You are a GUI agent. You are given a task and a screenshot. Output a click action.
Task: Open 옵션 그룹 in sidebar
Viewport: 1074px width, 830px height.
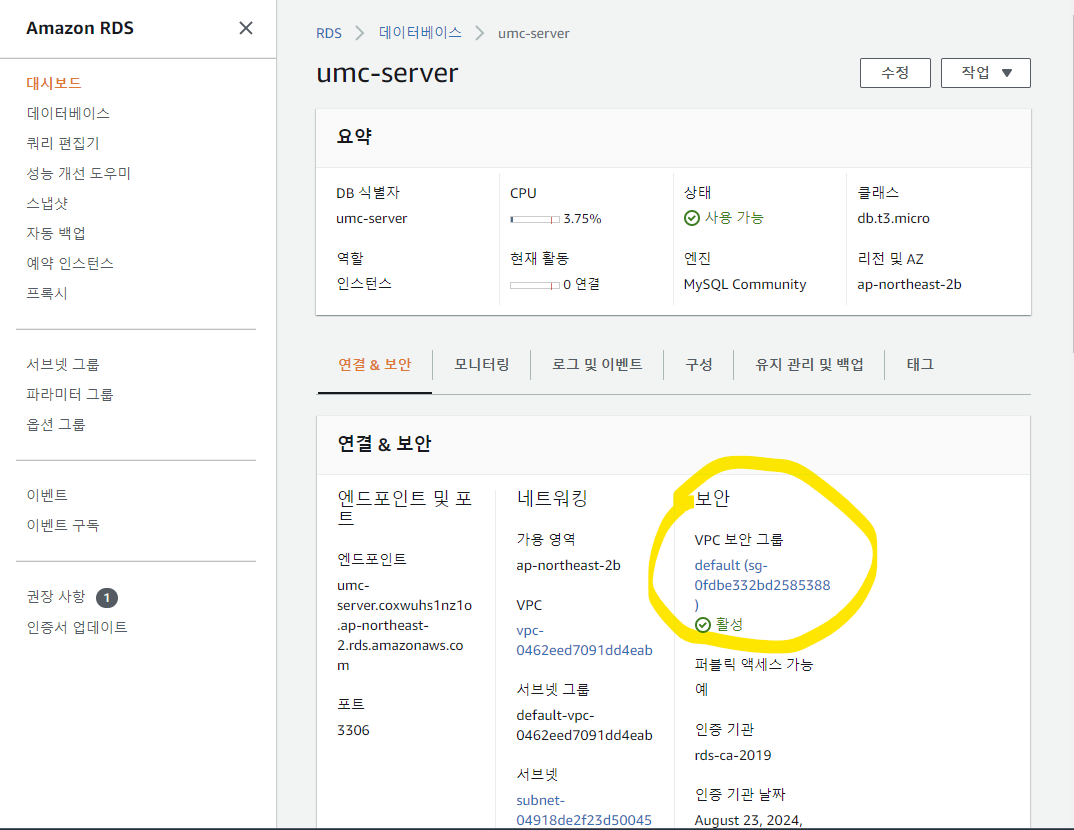click(x=56, y=425)
